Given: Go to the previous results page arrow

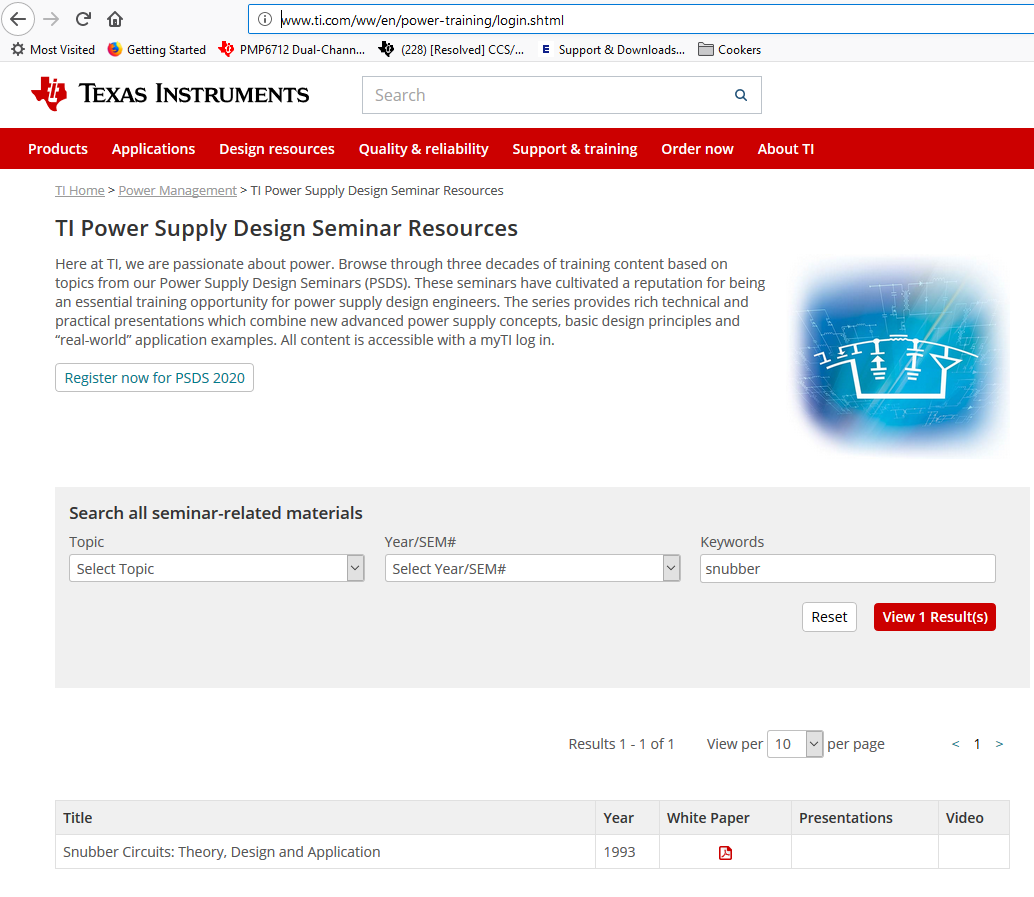Looking at the screenshot, I should pos(956,744).
